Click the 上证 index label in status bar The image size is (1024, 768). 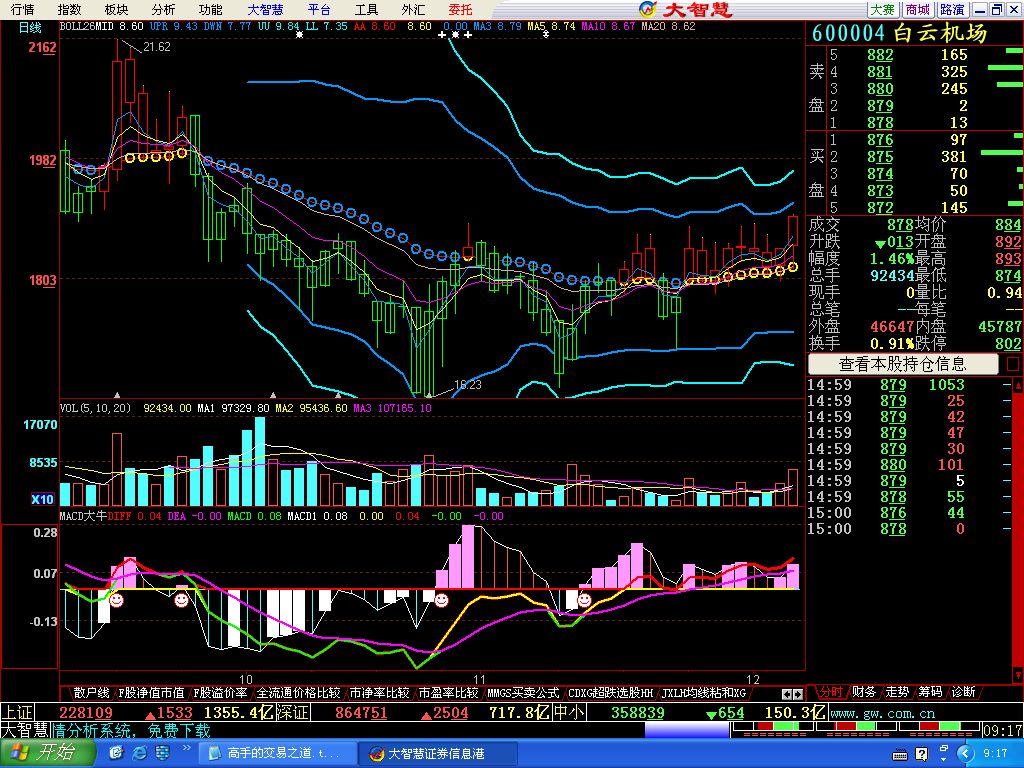tap(17, 712)
